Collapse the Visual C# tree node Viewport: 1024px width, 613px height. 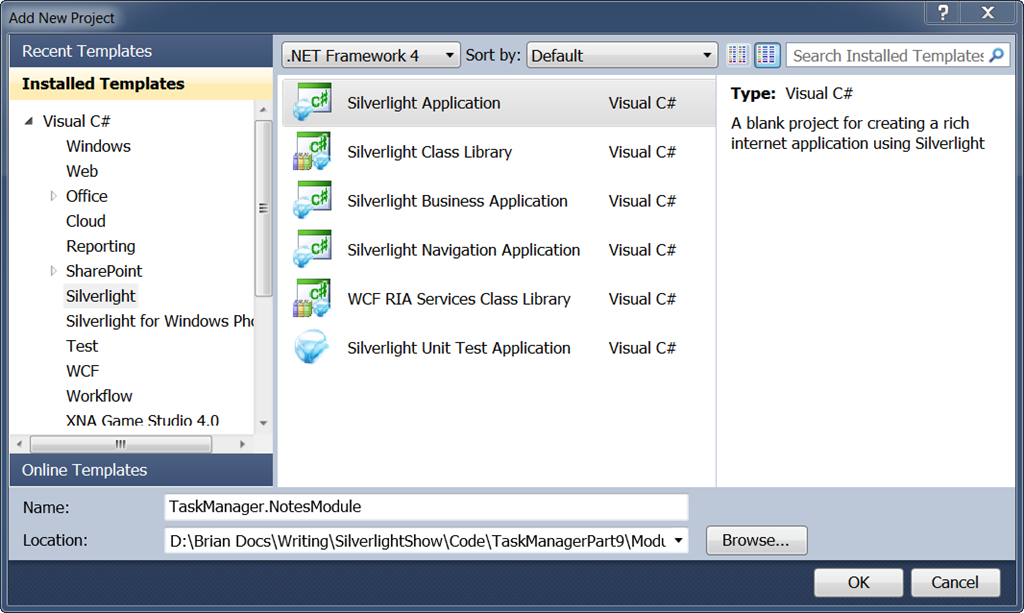(29, 121)
